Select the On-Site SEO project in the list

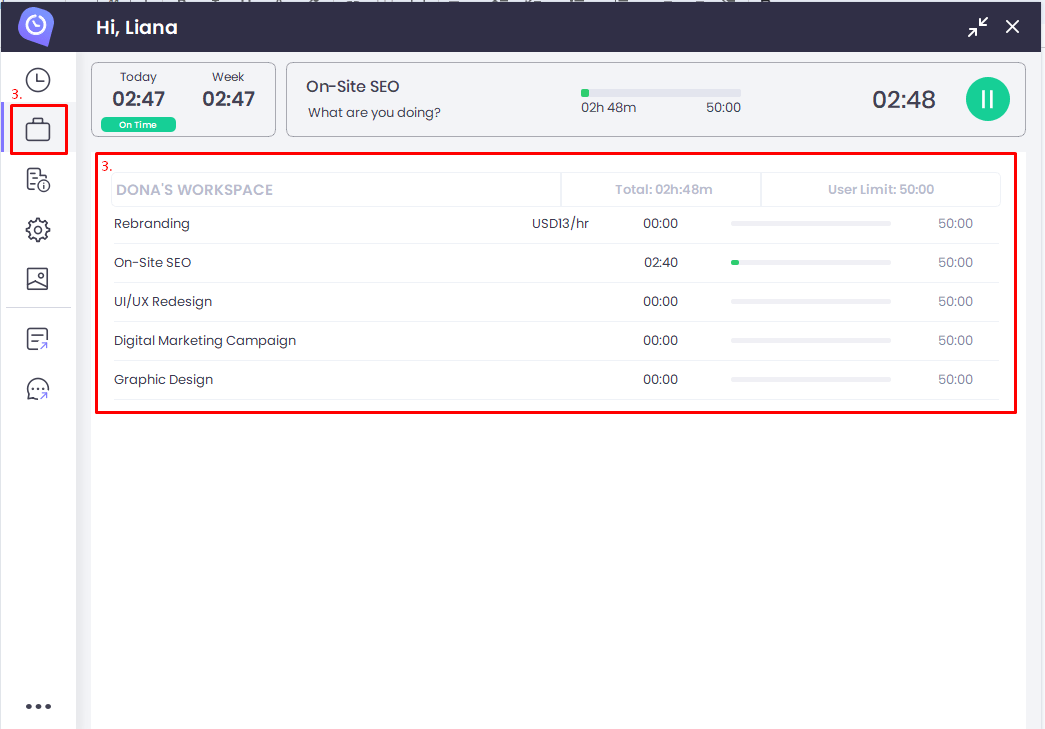556,263
